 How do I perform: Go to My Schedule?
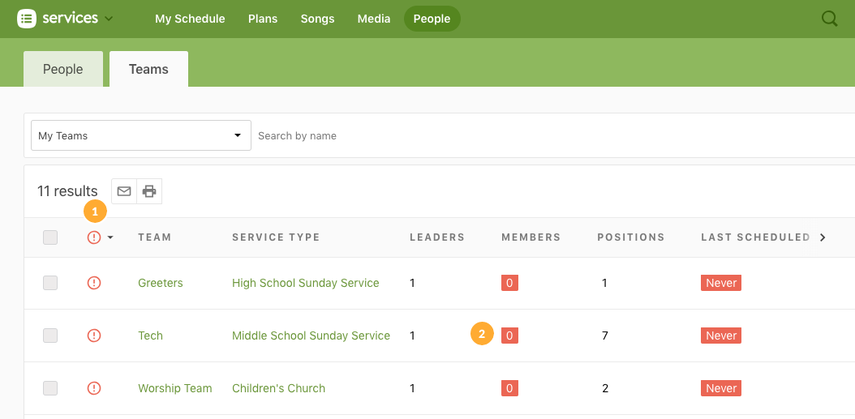point(190,19)
